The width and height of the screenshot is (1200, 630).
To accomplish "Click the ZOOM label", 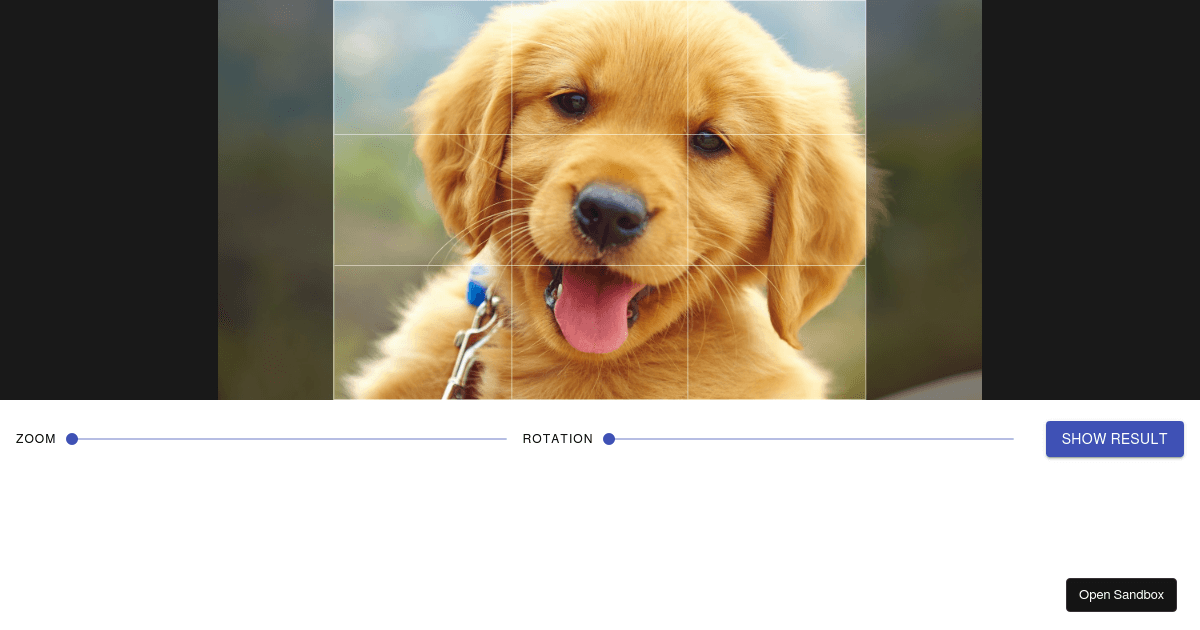I will coord(36,438).
